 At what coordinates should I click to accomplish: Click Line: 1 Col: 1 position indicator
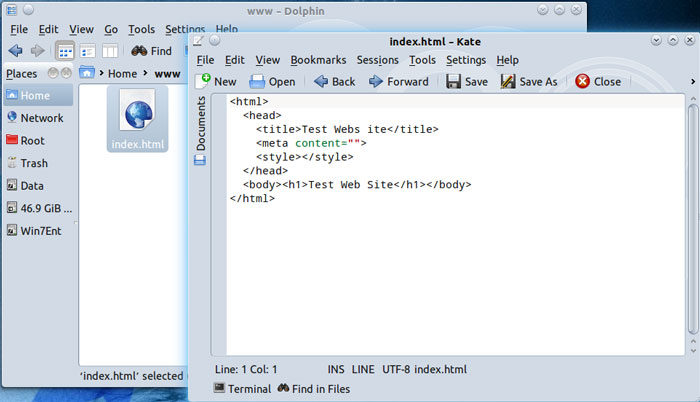pos(246,369)
